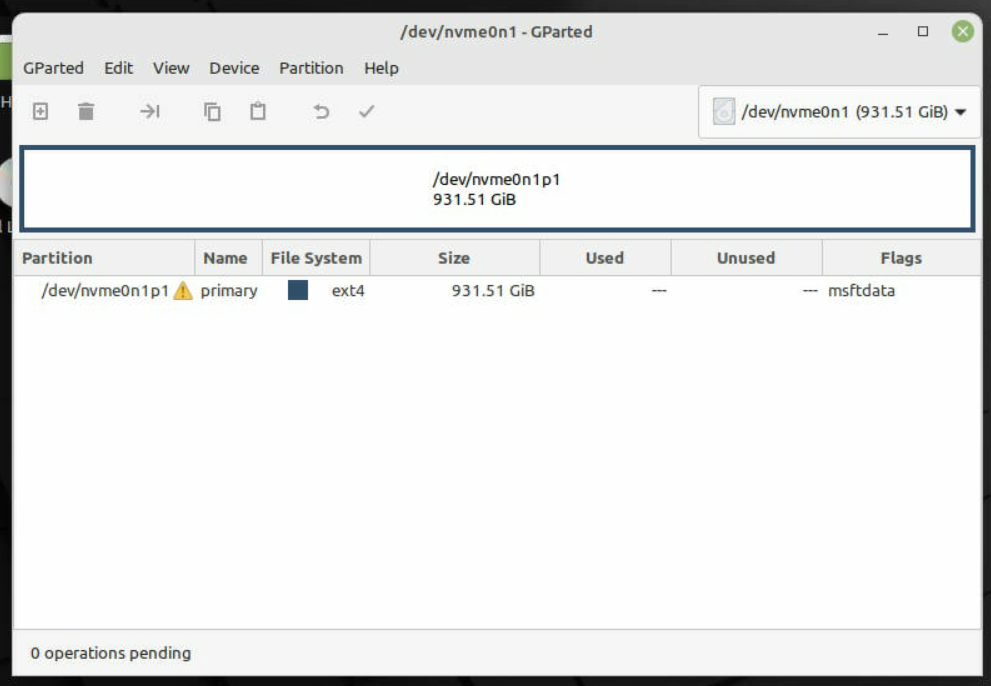Select /dev/nvme0n1p1 row in partition list

[497, 290]
